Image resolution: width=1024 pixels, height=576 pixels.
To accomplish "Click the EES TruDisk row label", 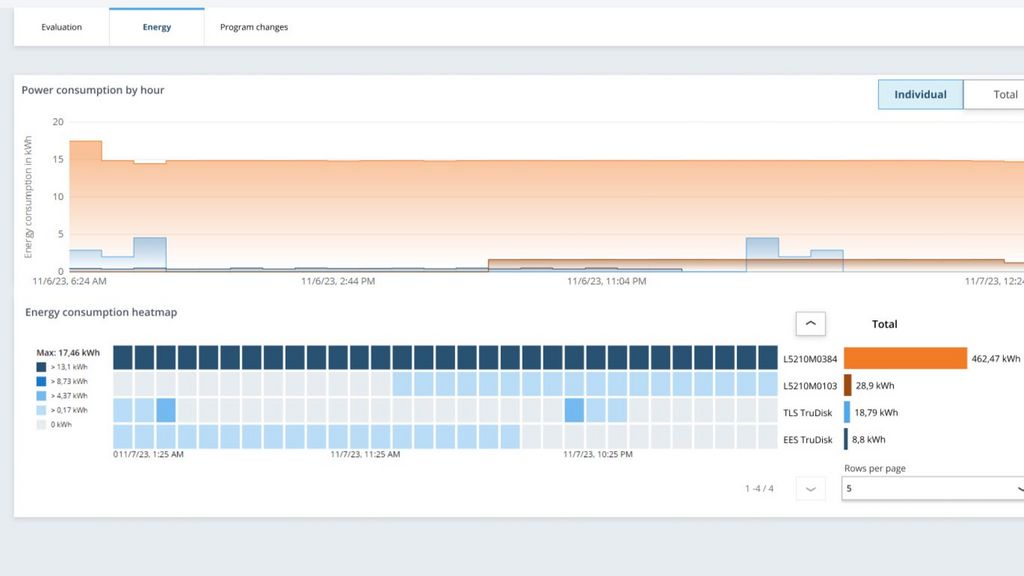I will point(809,439).
